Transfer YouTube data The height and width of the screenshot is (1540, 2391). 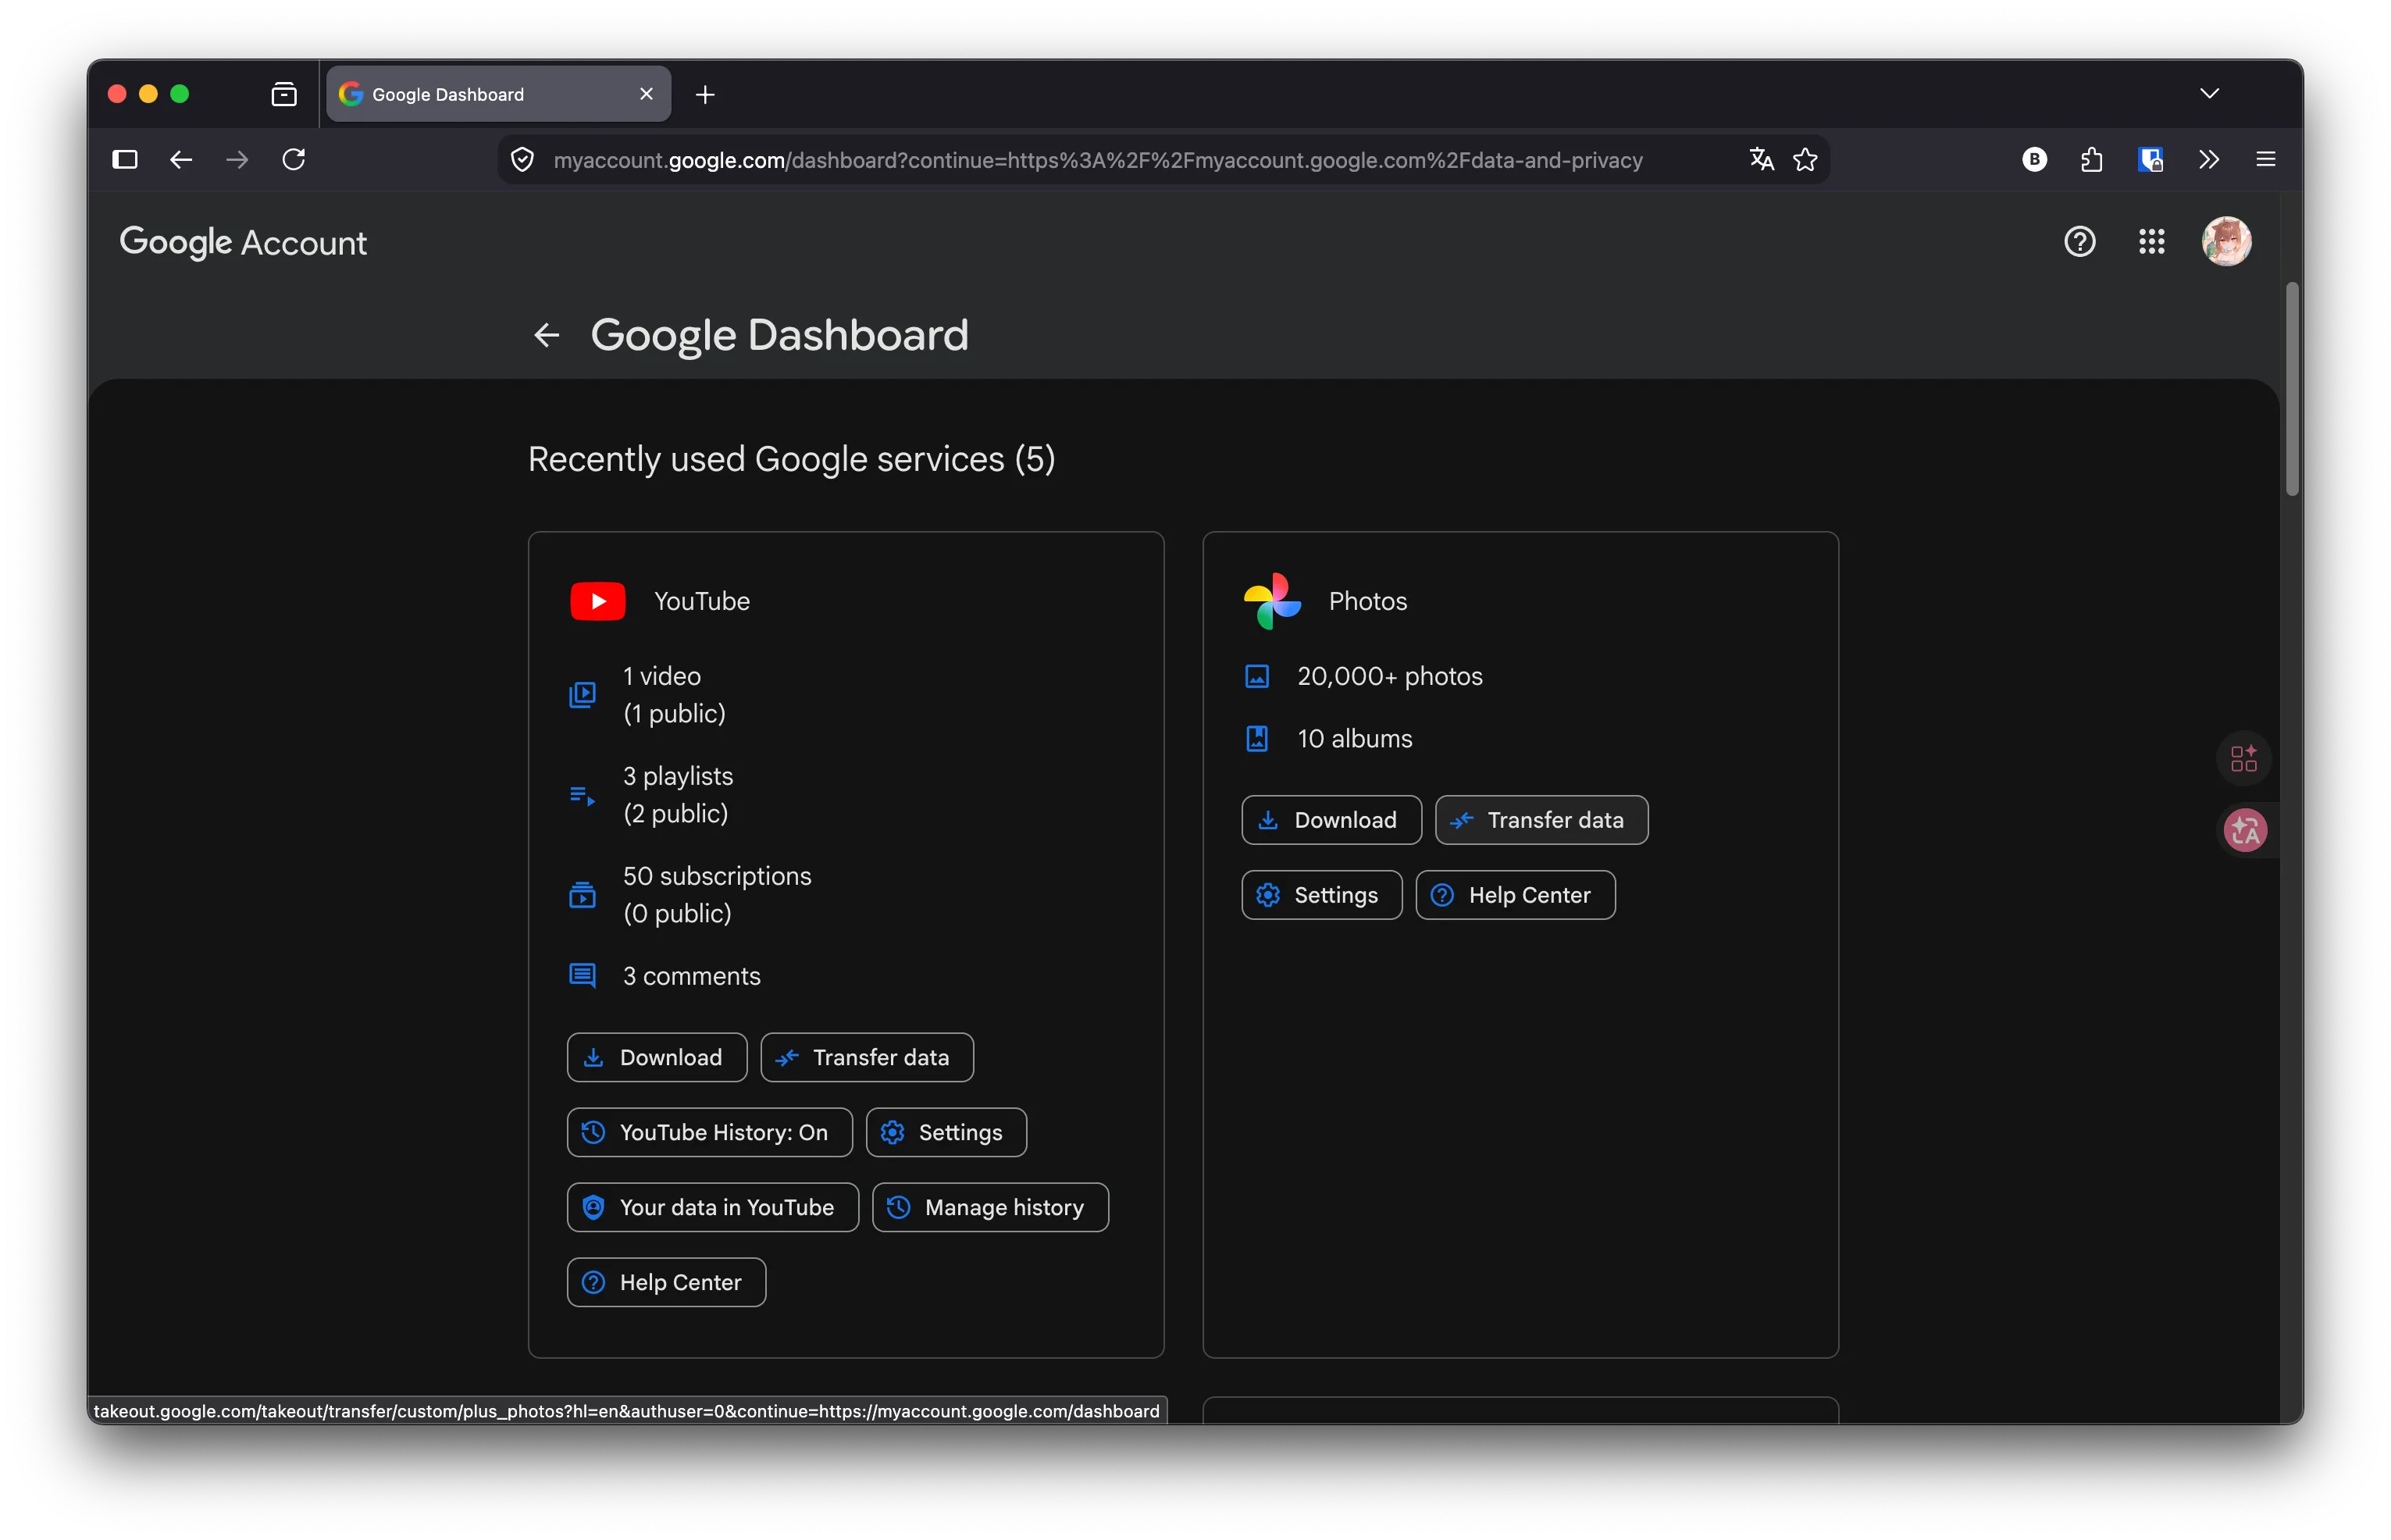click(x=866, y=1058)
